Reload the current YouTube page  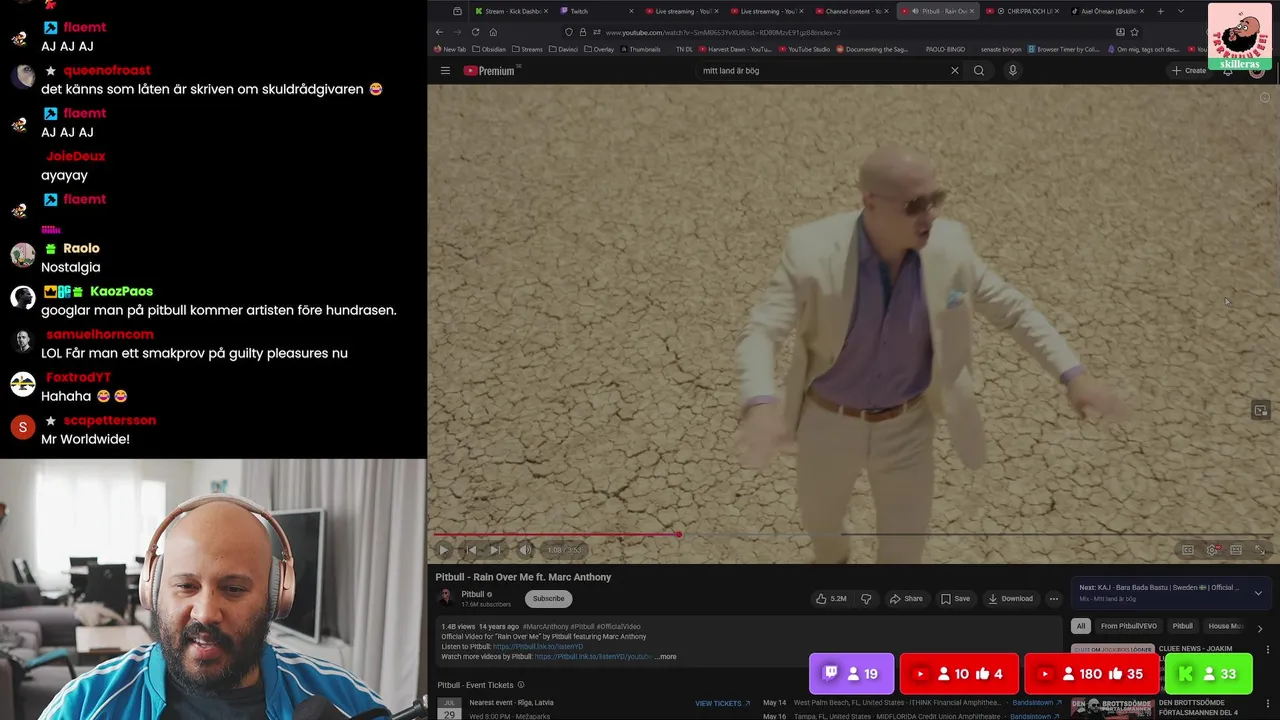475,32
